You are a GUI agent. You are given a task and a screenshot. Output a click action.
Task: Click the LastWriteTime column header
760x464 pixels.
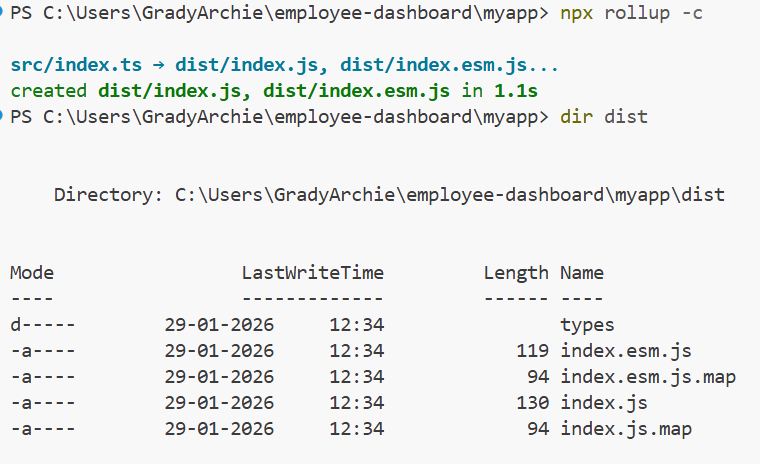312,273
